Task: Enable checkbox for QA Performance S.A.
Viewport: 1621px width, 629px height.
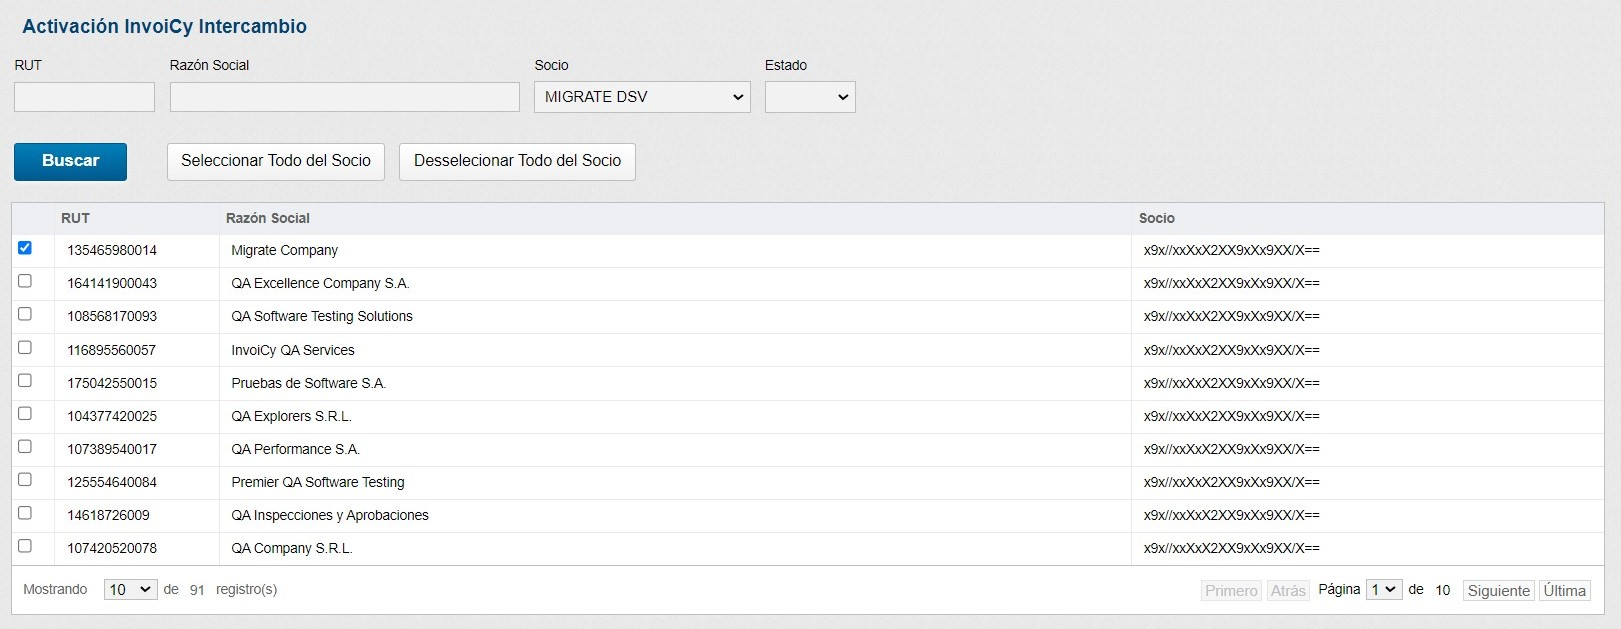Action: (x=25, y=447)
